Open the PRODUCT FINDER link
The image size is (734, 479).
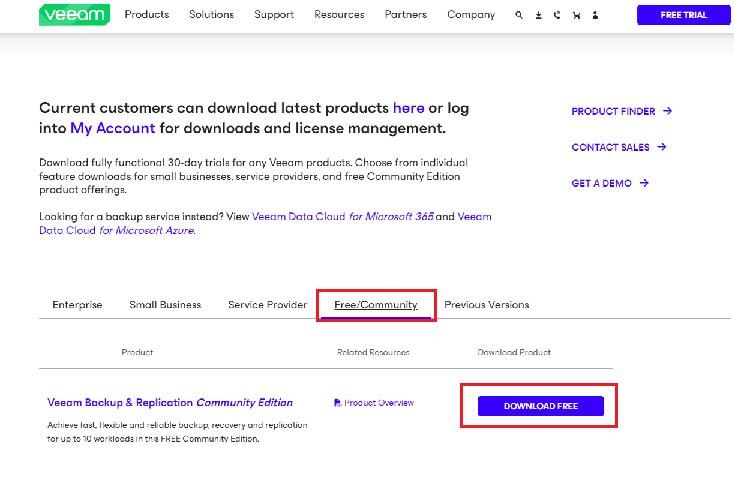(613, 111)
